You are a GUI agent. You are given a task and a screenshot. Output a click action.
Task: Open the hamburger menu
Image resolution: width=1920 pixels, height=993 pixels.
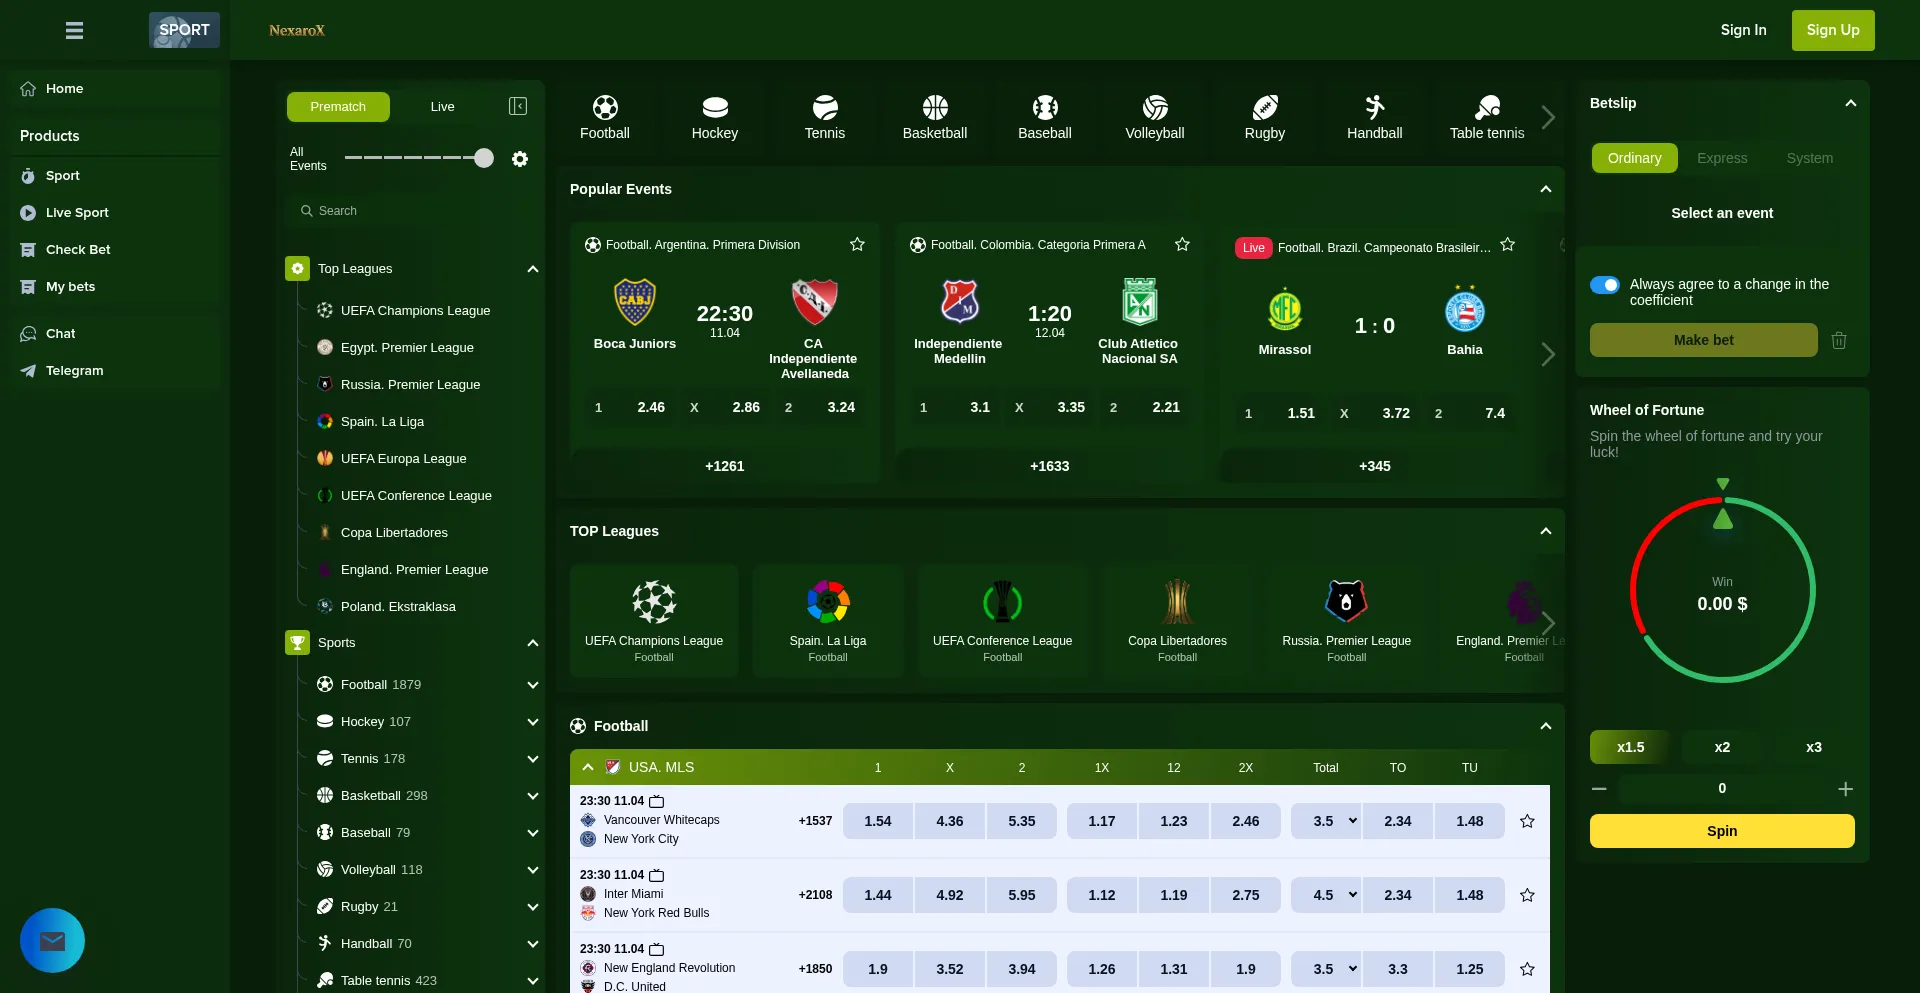tap(74, 30)
